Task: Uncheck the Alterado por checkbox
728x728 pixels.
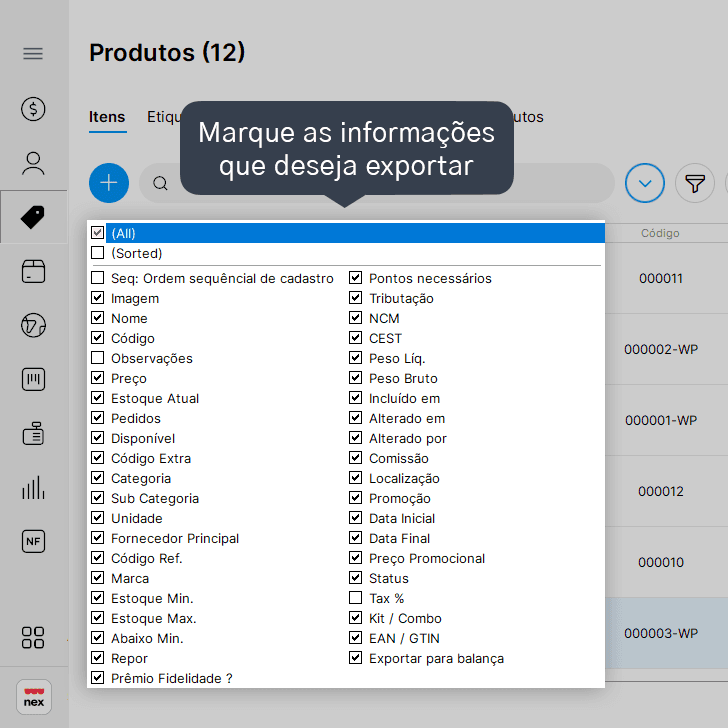Action: pos(356,437)
